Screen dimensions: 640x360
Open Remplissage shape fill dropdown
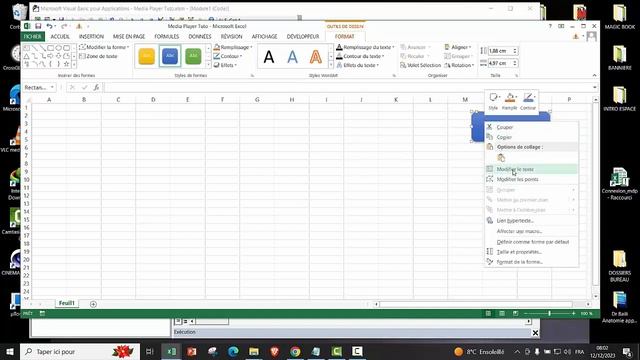pyautogui.click(x=233, y=47)
